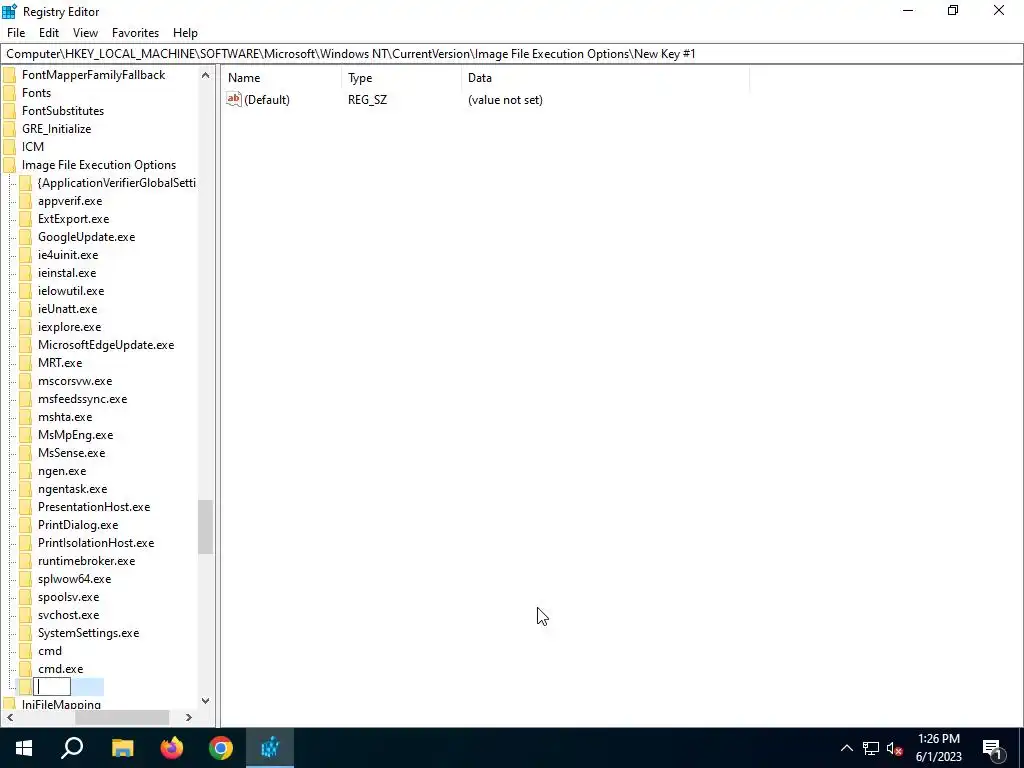Select the ieUnatt.exe key

[67, 309]
